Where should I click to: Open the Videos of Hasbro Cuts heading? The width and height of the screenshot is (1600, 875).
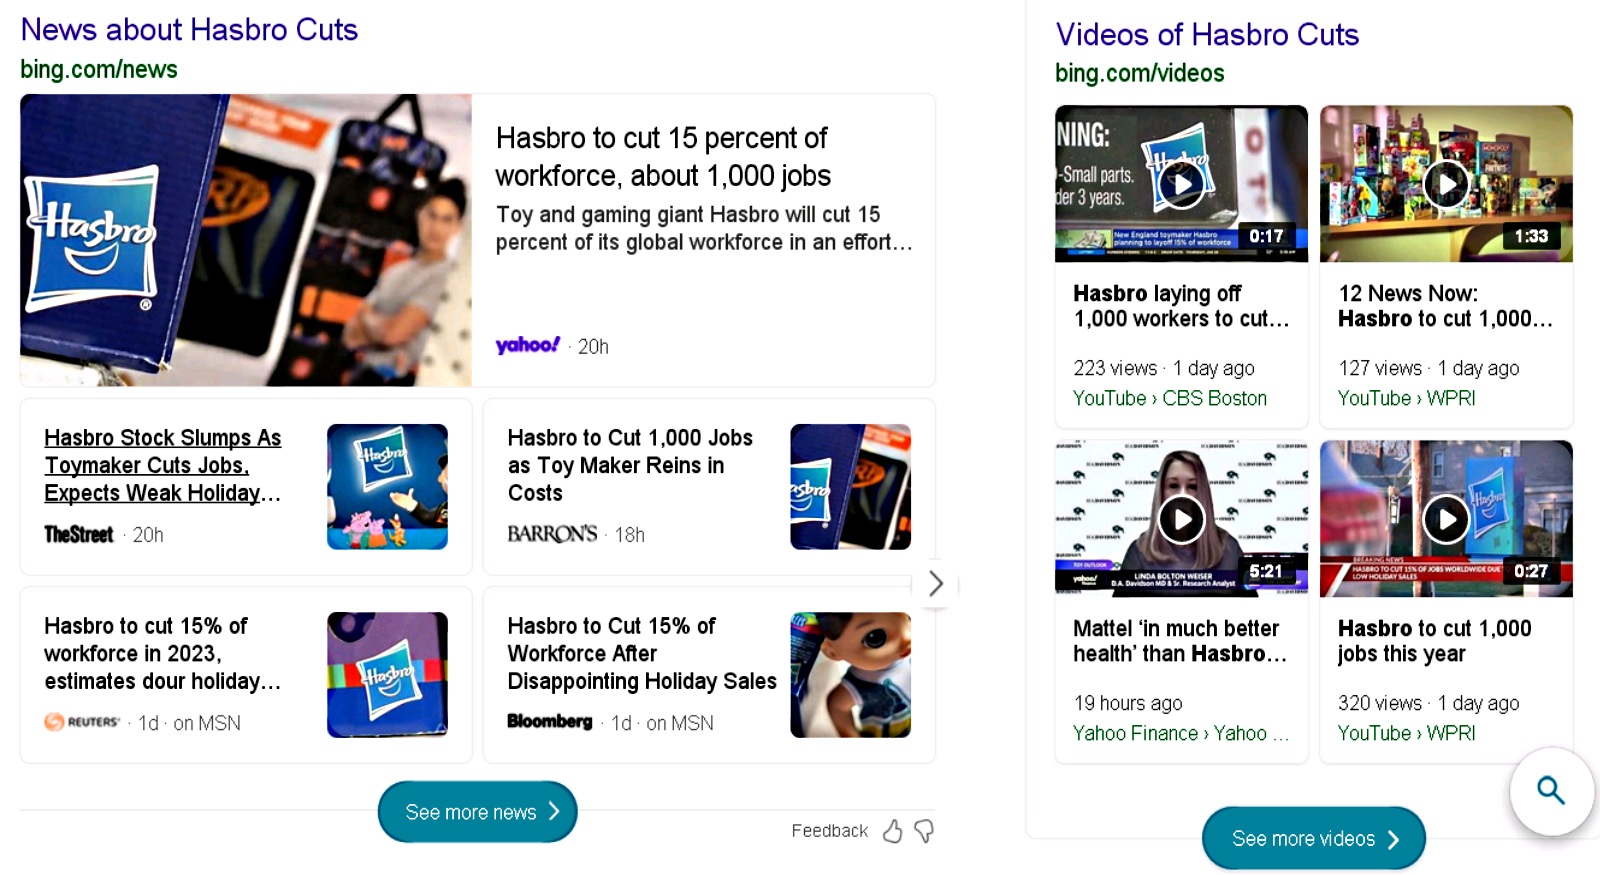(1207, 35)
